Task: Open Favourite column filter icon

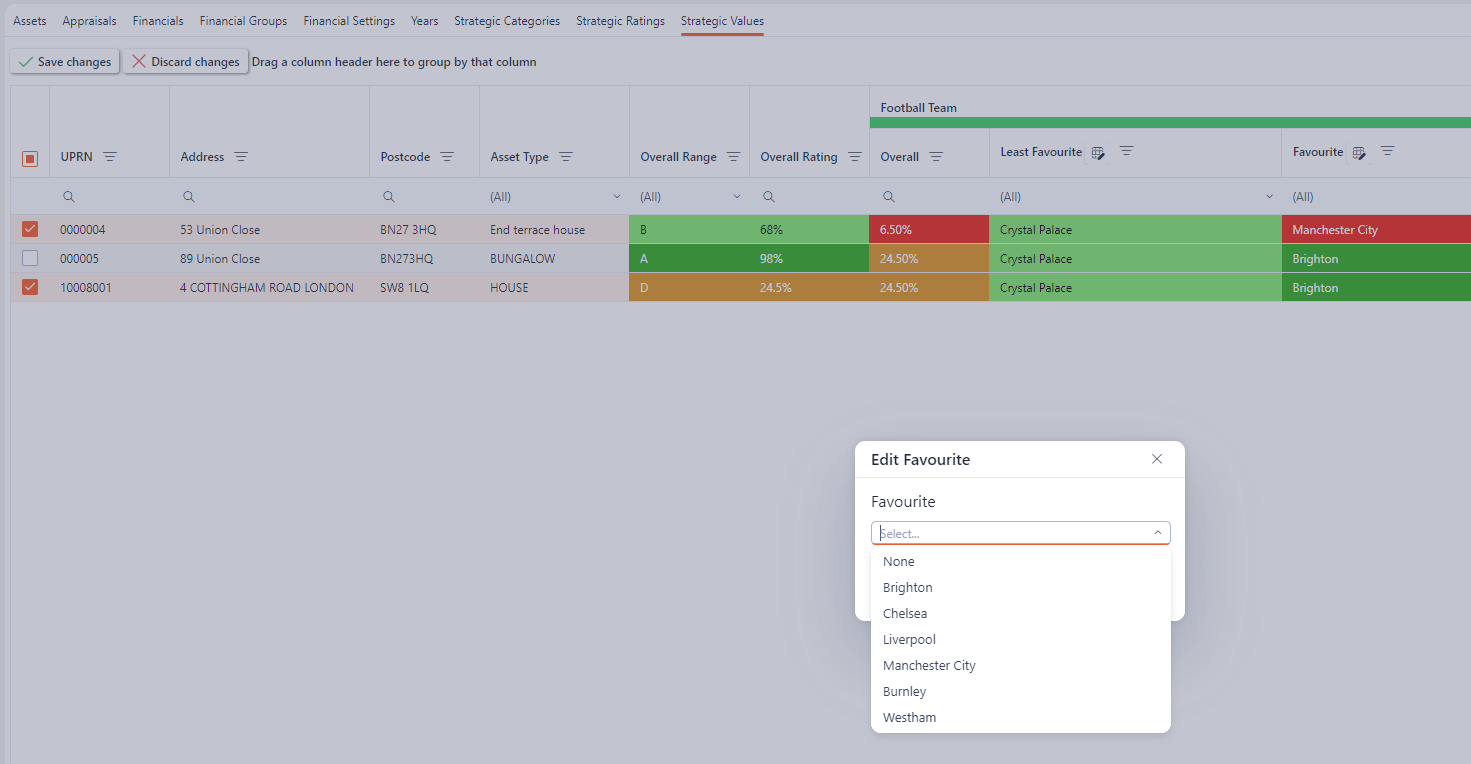Action: click(x=1388, y=151)
